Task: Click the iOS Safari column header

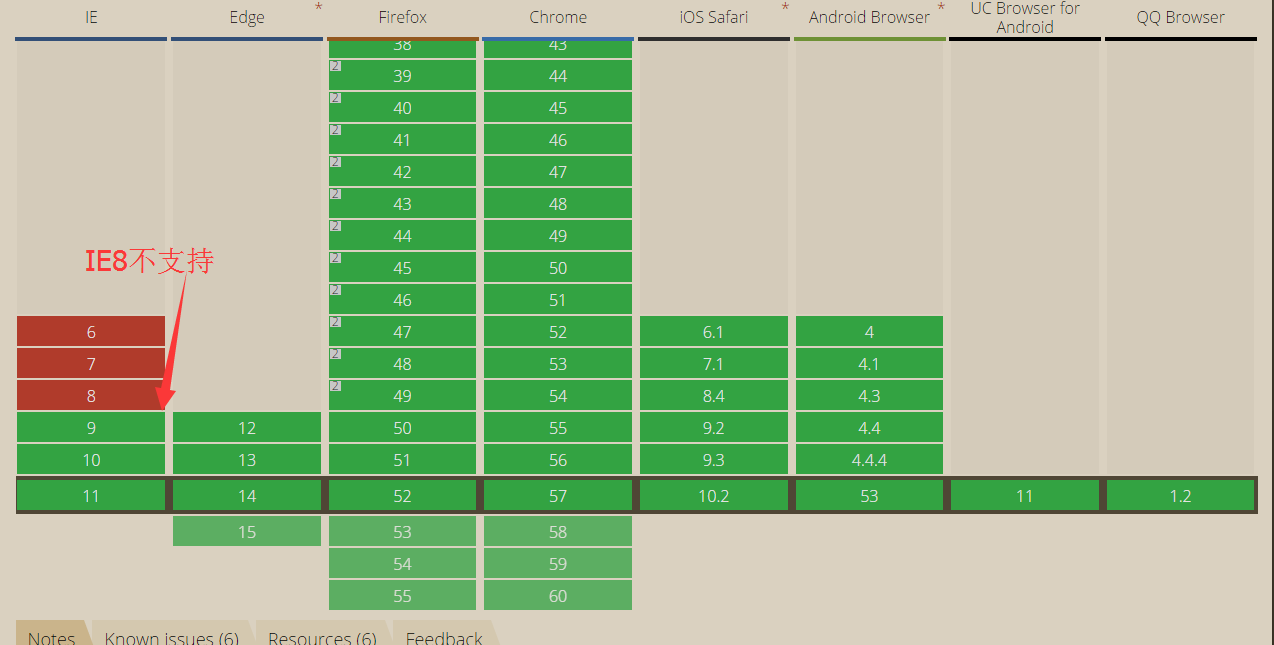Action: [714, 17]
